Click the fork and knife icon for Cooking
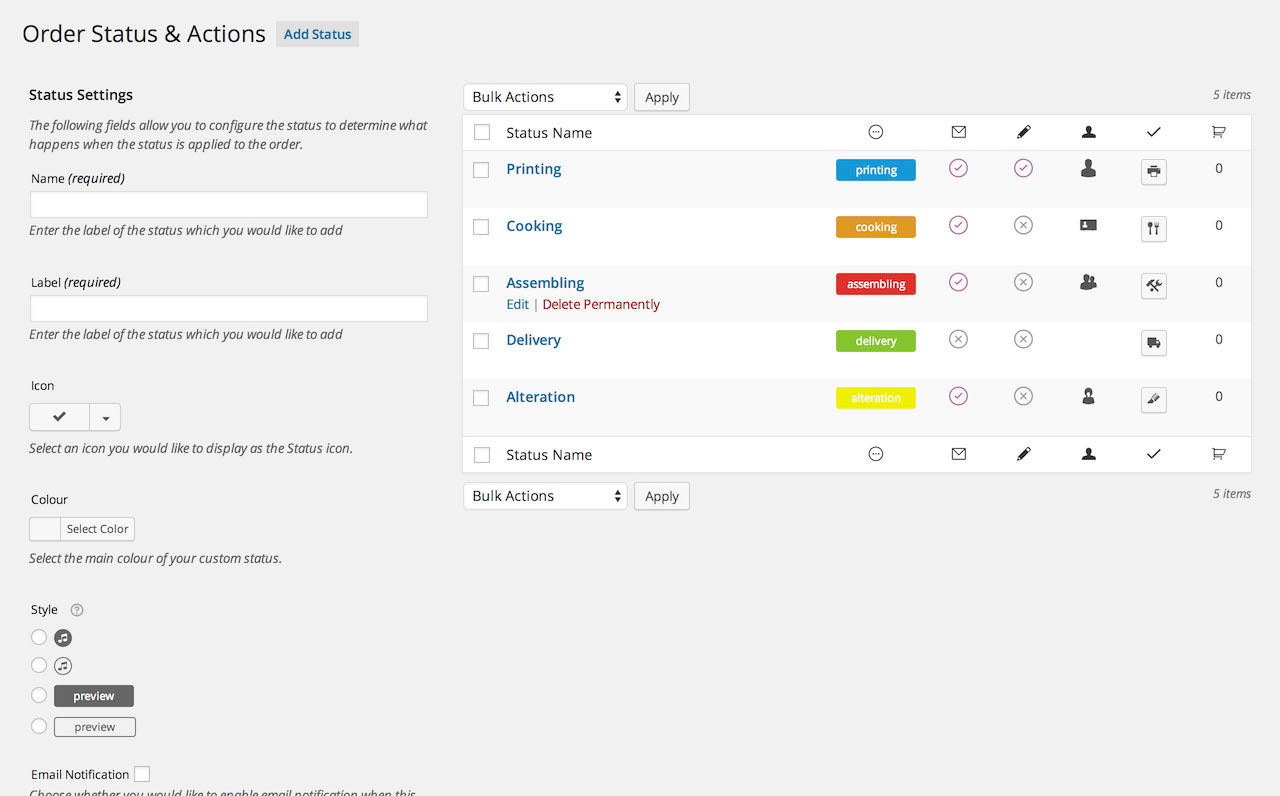The image size is (1280, 796). click(x=1153, y=228)
